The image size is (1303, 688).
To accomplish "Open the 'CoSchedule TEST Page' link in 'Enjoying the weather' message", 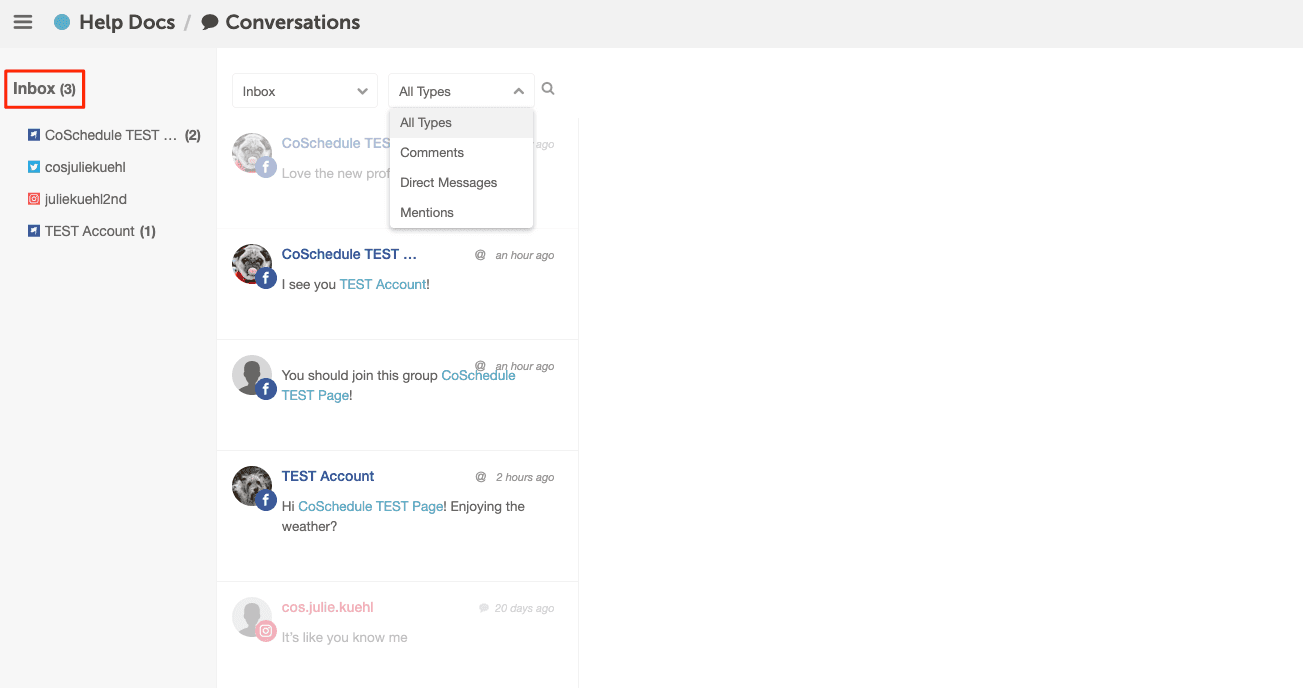I will pos(371,507).
